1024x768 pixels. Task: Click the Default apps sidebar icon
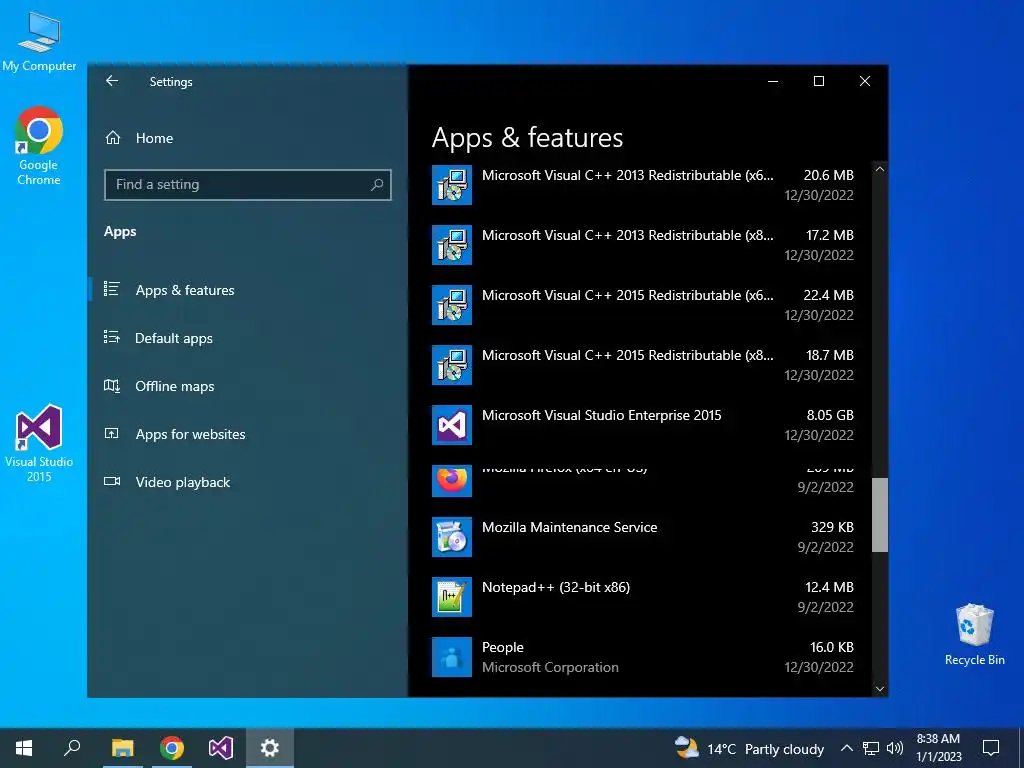pos(112,337)
